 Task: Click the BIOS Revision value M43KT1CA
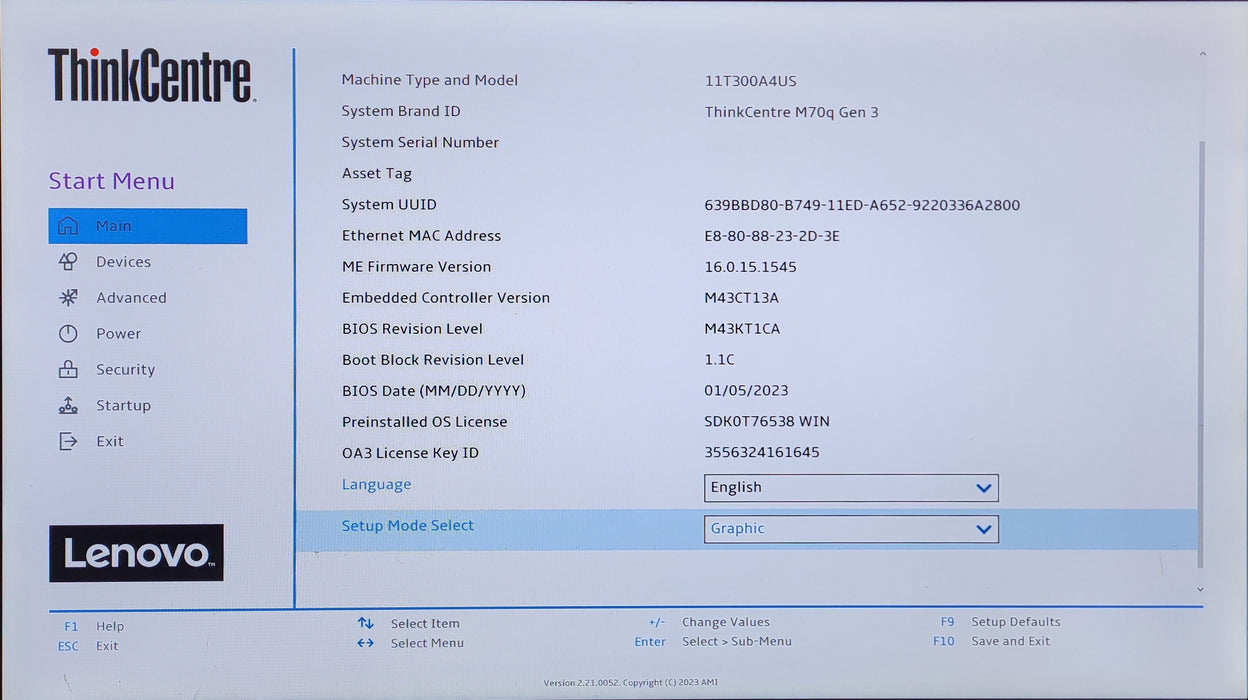click(x=742, y=329)
